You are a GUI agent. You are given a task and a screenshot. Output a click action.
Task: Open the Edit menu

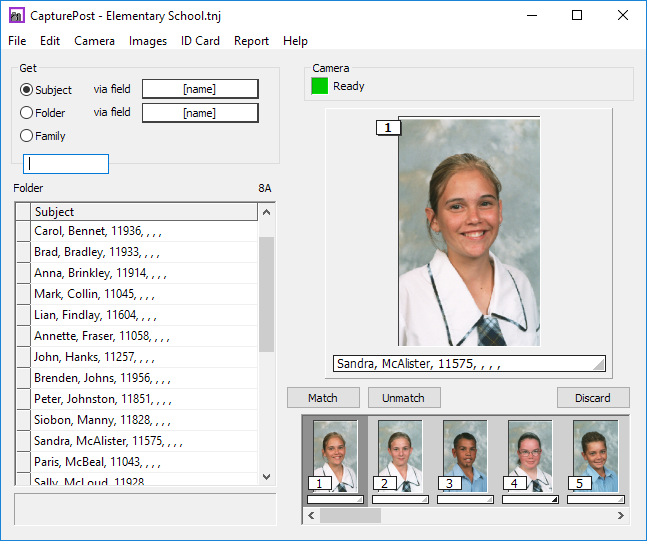point(50,41)
